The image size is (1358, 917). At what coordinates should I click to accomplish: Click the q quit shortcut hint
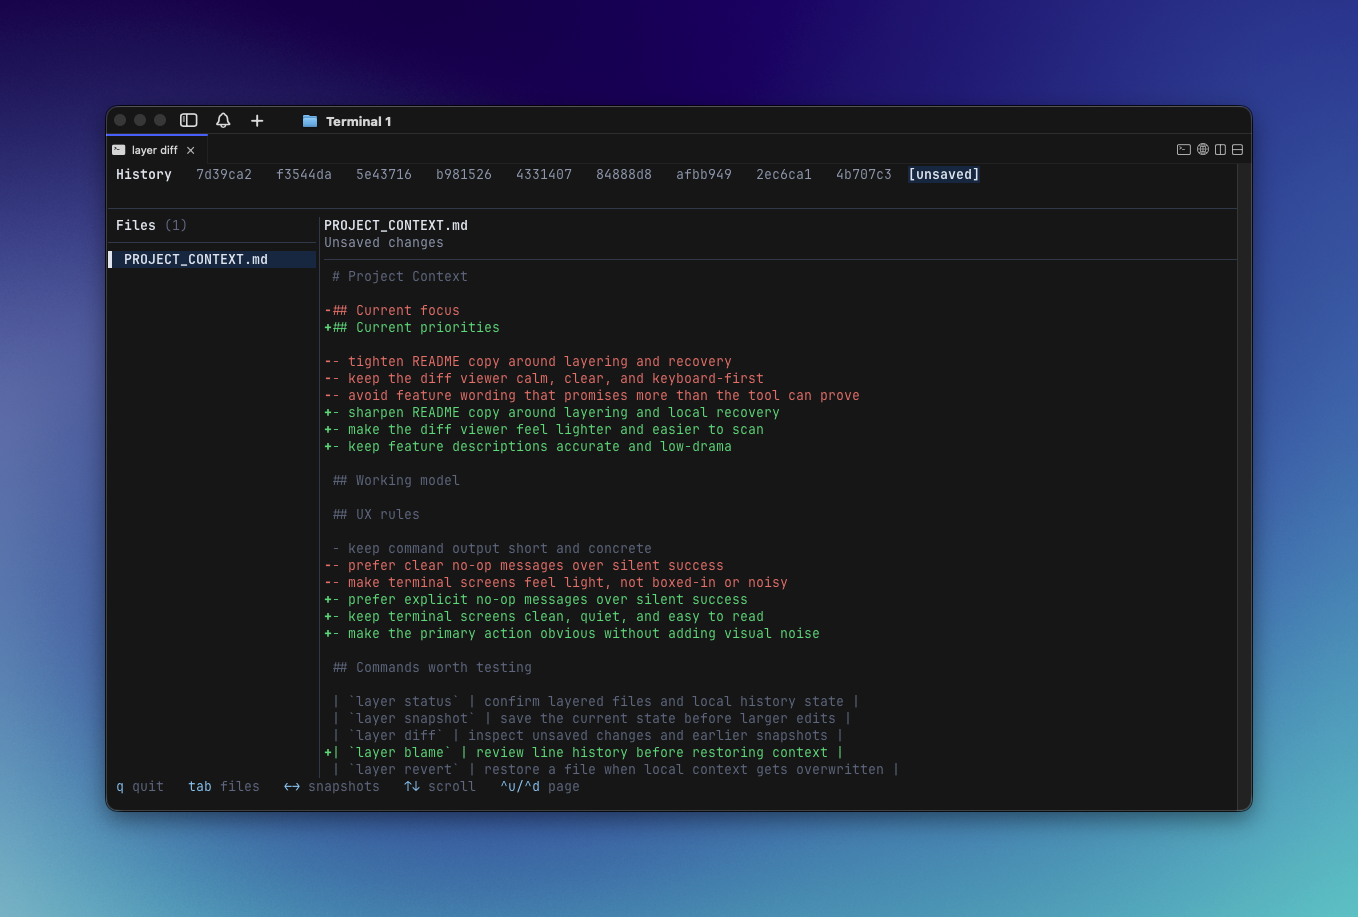(139, 787)
